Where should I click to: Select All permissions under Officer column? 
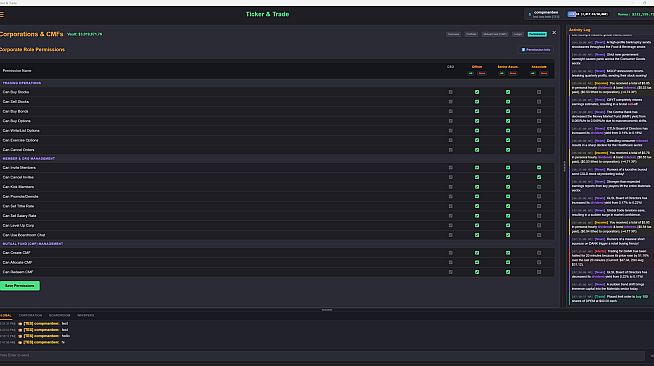tap(471, 73)
